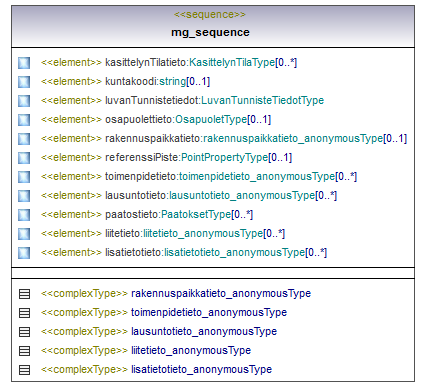Image resolution: width=425 pixels, height=386 pixels.
Task: Select the complexType icon beside liitetieto_anonymousType
Action: 24,351
